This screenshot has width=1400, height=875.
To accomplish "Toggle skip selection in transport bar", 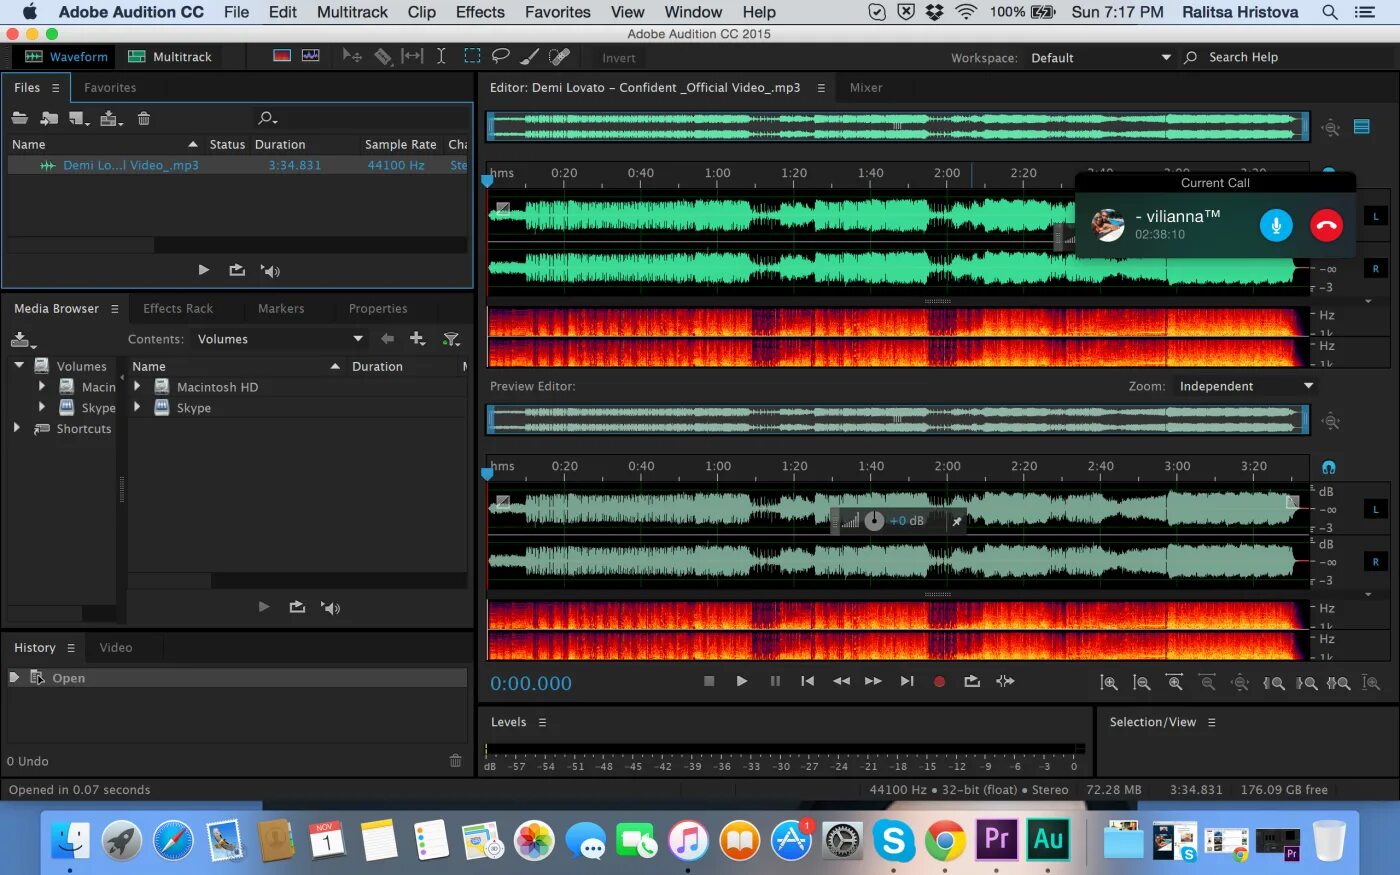I will tap(1005, 681).
